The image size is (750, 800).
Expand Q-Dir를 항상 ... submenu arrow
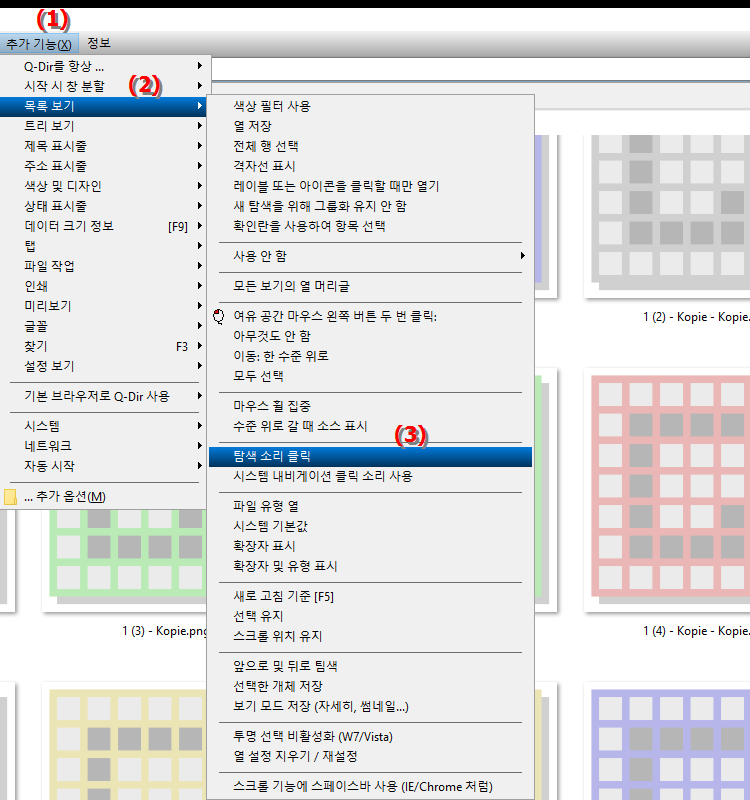click(x=199, y=66)
